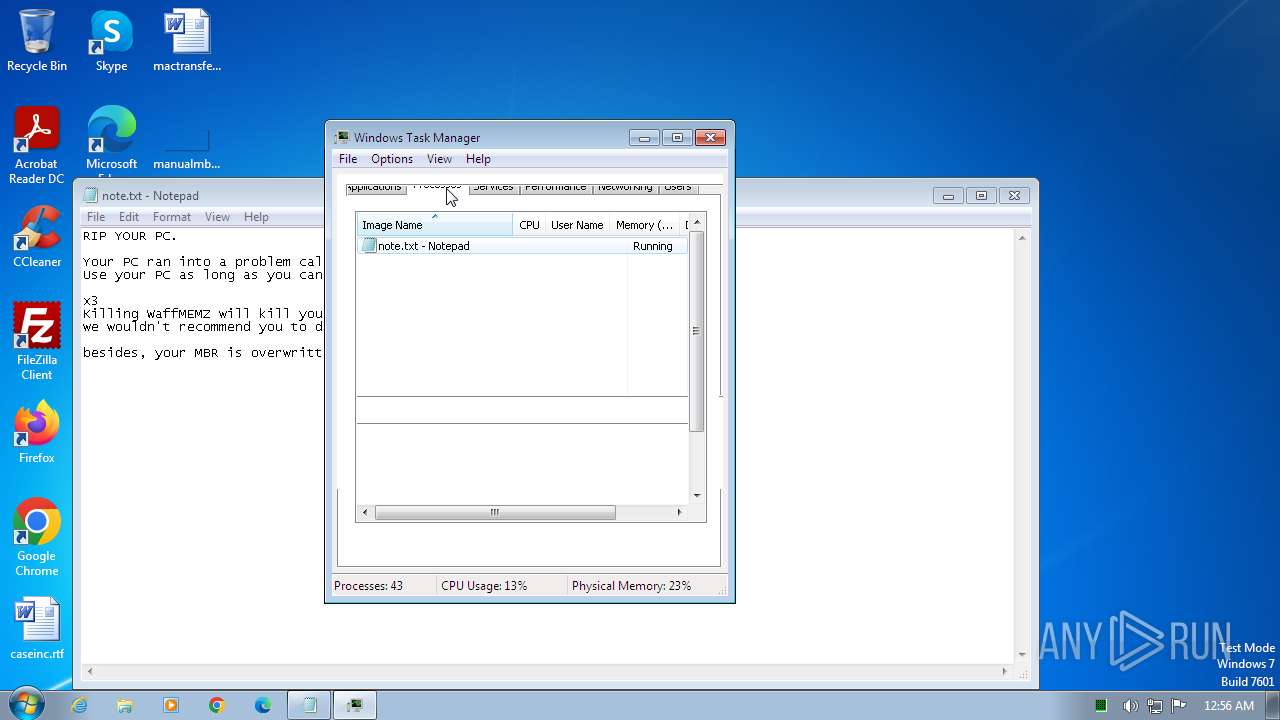Launch Internet Explorer from the taskbar
Image resolution: width=1280 pixels, height=720 pixels.
[x=79, y=705]
